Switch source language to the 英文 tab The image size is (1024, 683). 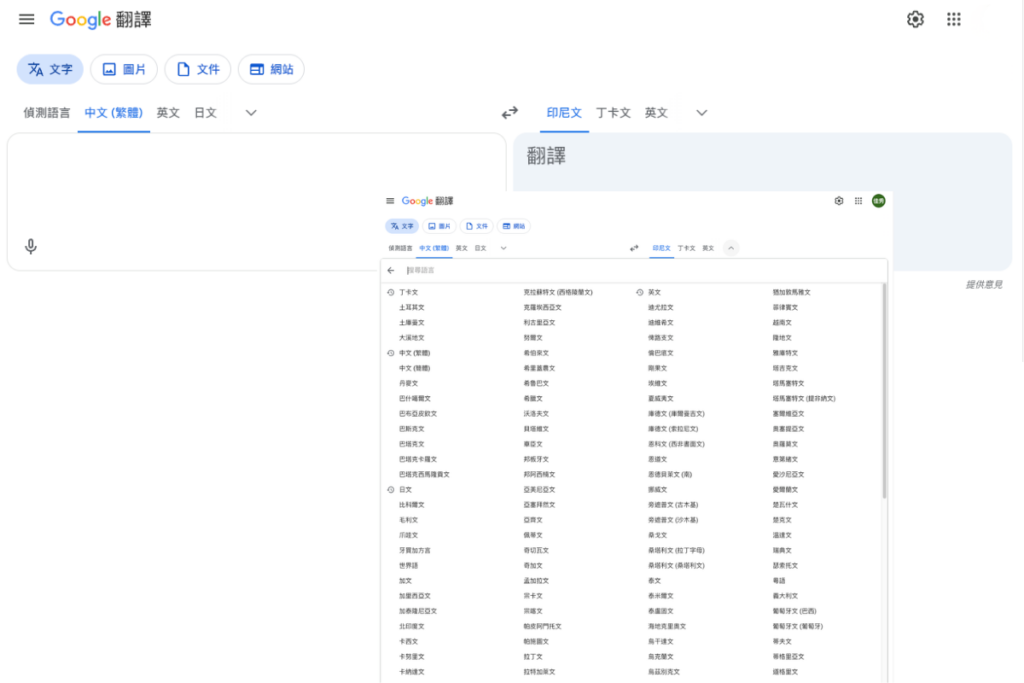pyautogui.click(x=168, y=113)
